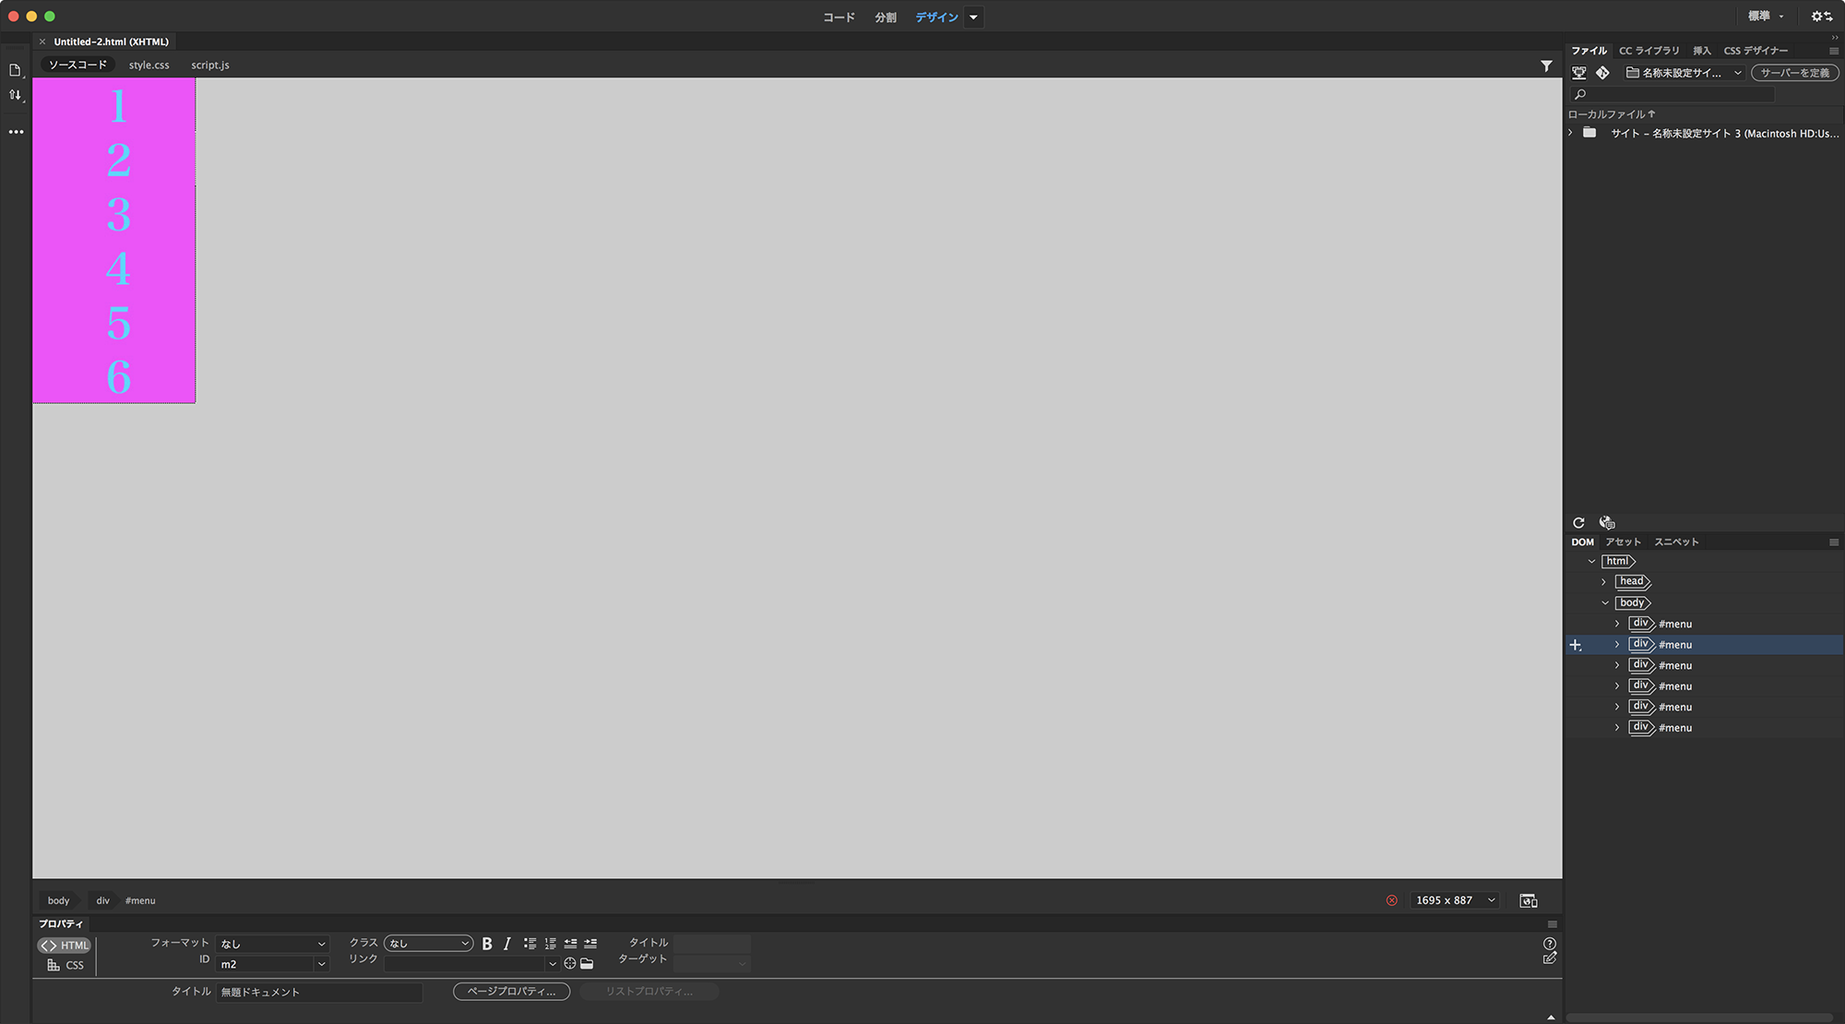Click the get/put arrows icon in left sidebar

click(x=15, y=96)
